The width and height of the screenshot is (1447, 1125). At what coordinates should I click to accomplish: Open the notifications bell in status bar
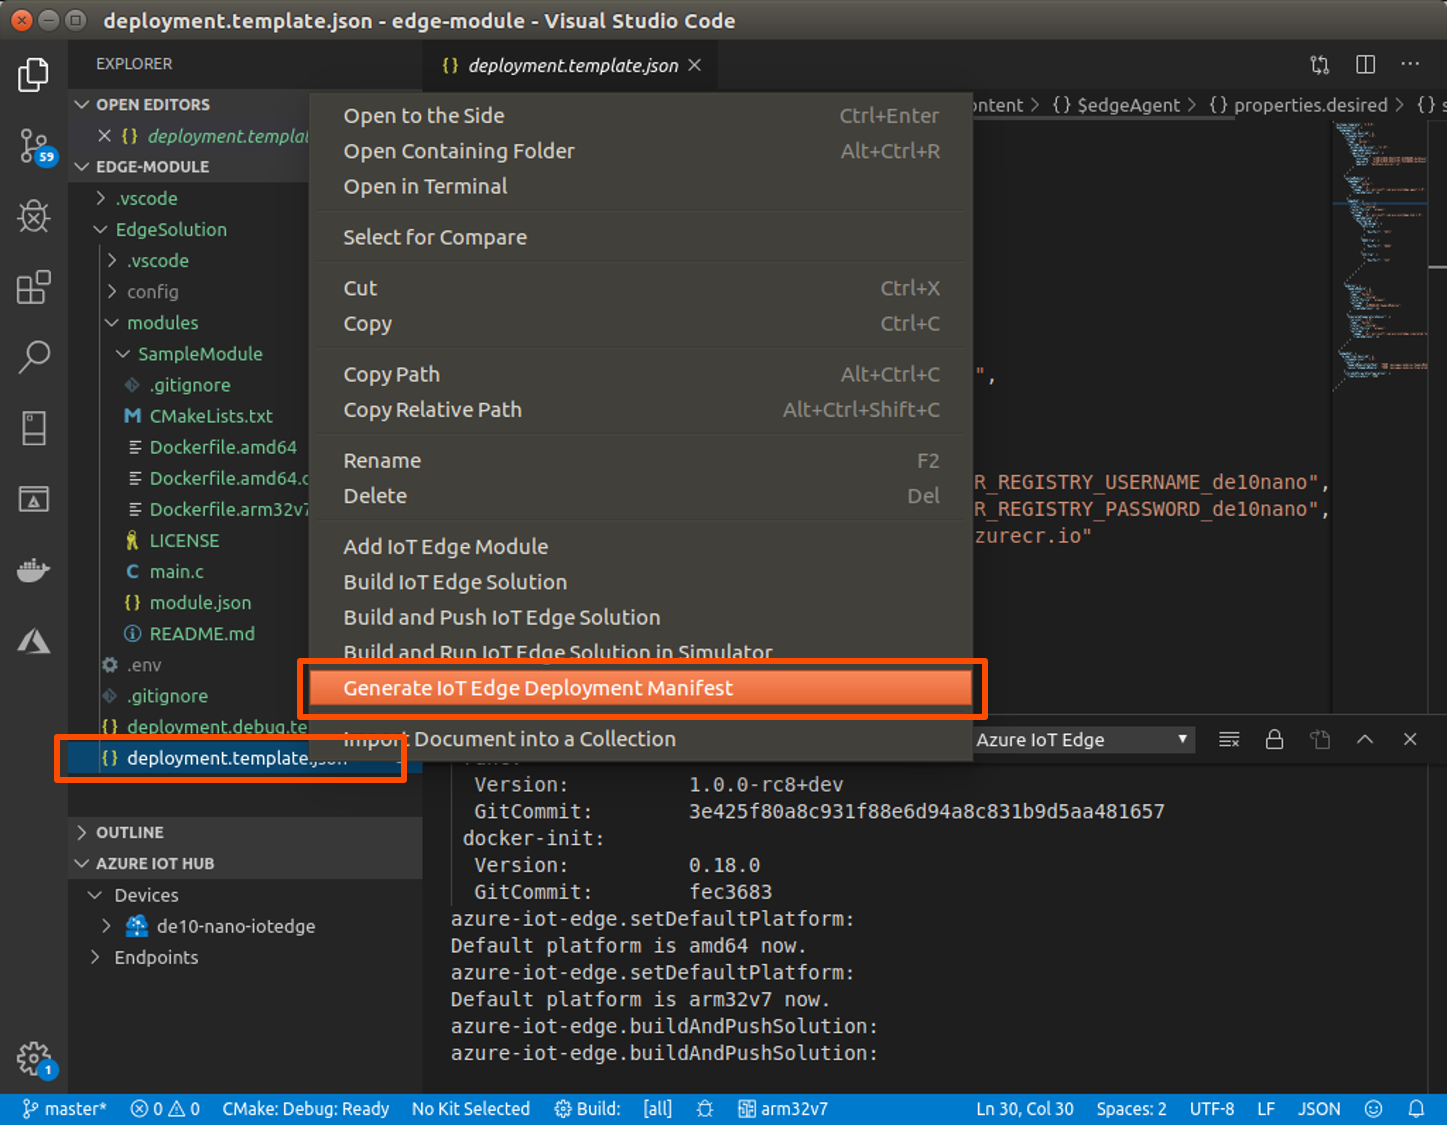point(1416,1109)
